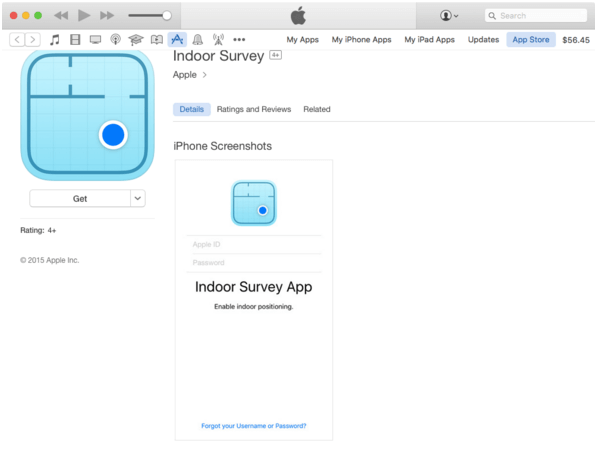
Task: Show more media types with ellipsis
Action: pyautogui.click(x=239, y=40)
